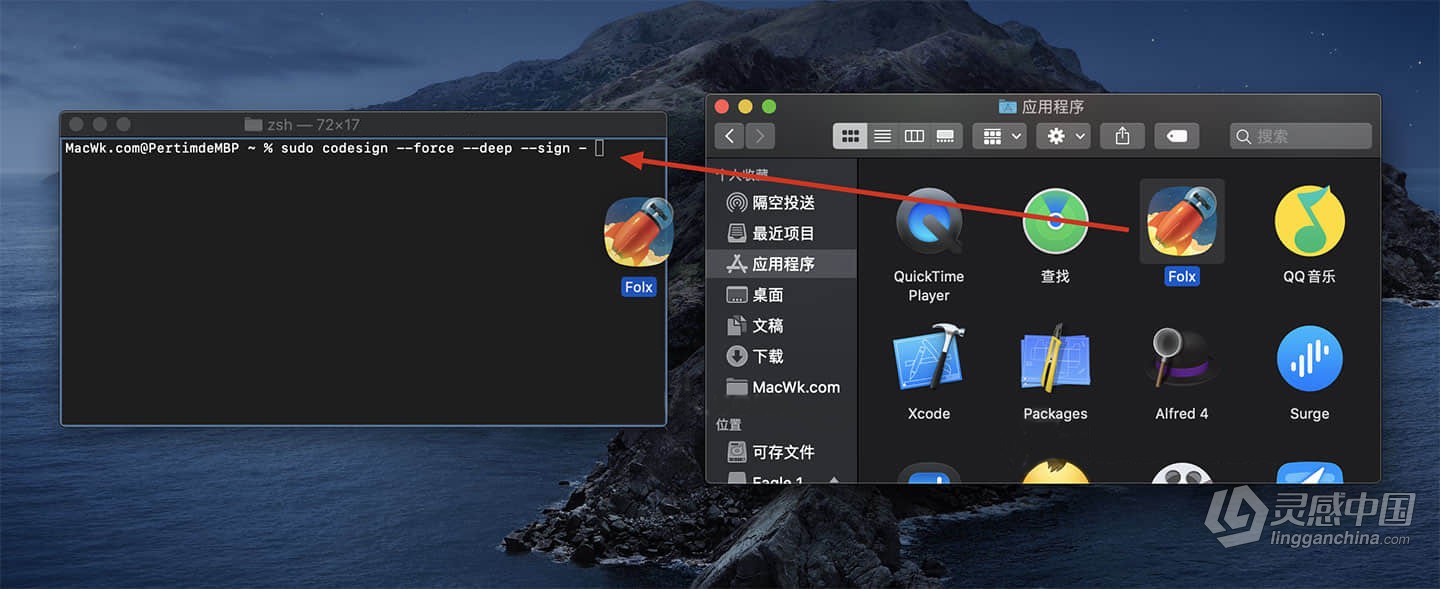The height and width of the screenshot is (589, 1440).
Task: Select the Folx app icon in Finder
Action: (x=1182, y=222)
